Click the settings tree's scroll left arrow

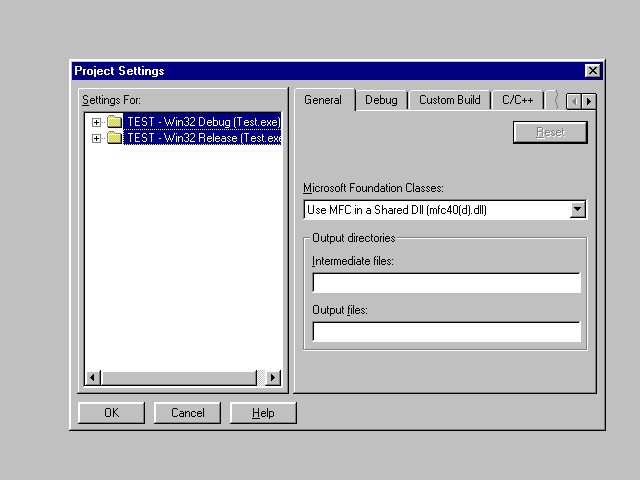[93, 377]
